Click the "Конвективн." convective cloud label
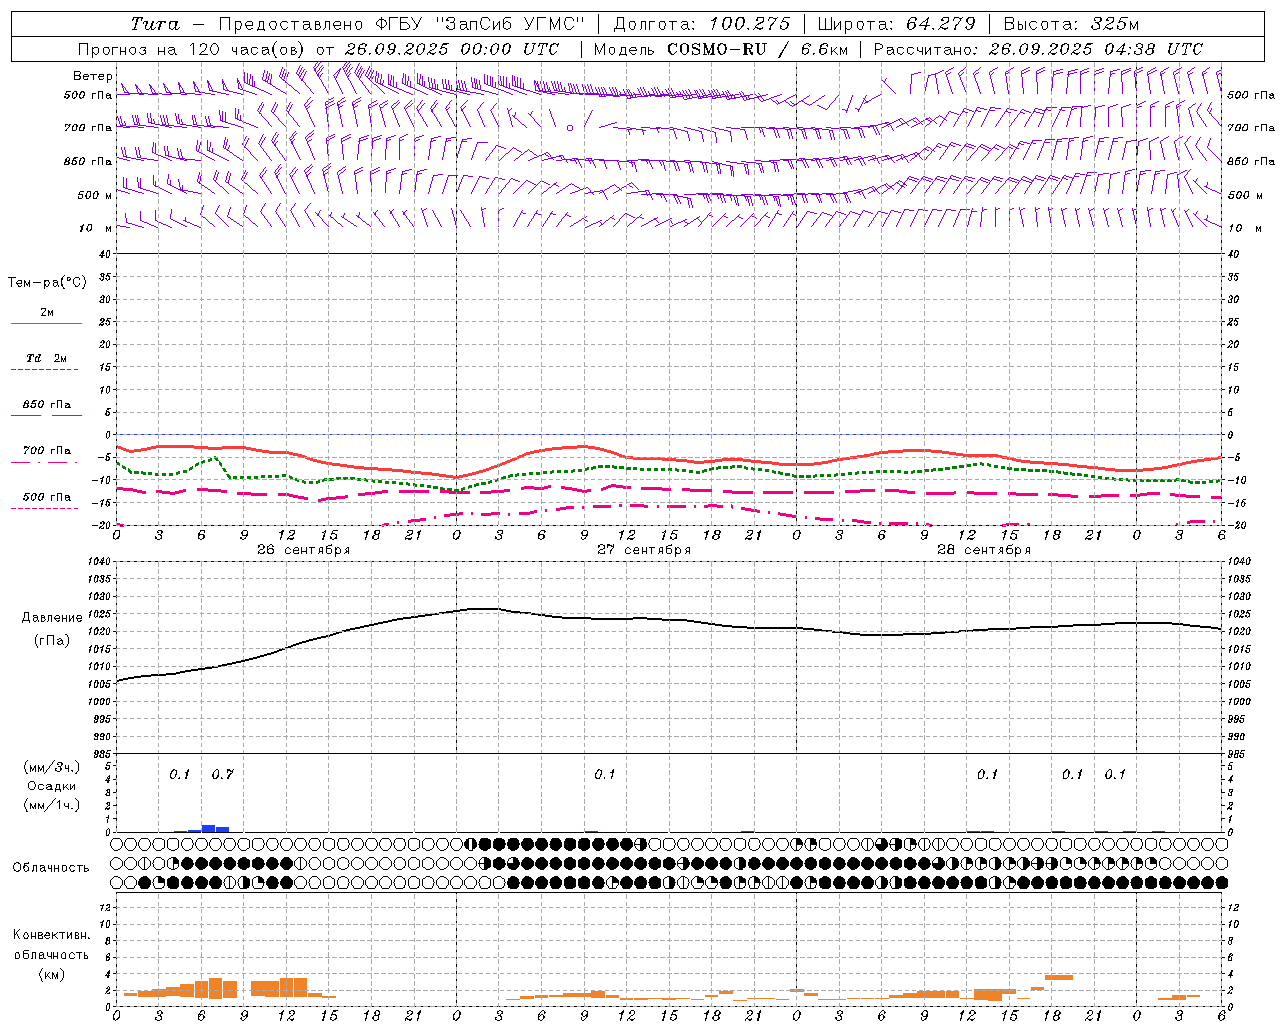The width and height of the screenshot is (1280, 1024). (51, 935)
